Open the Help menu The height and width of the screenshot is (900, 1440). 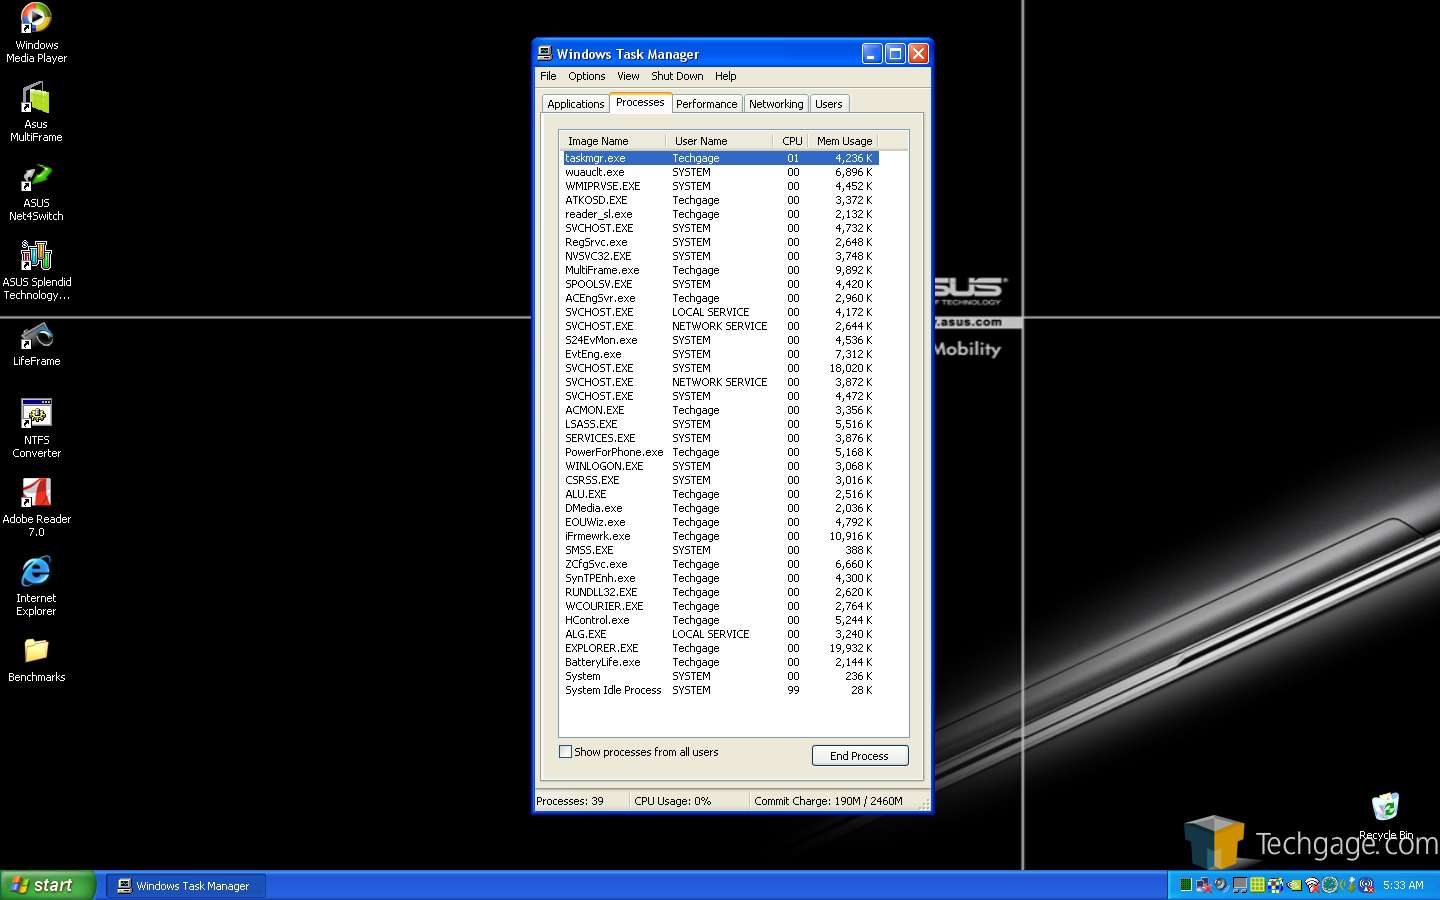tap(725, 76)
